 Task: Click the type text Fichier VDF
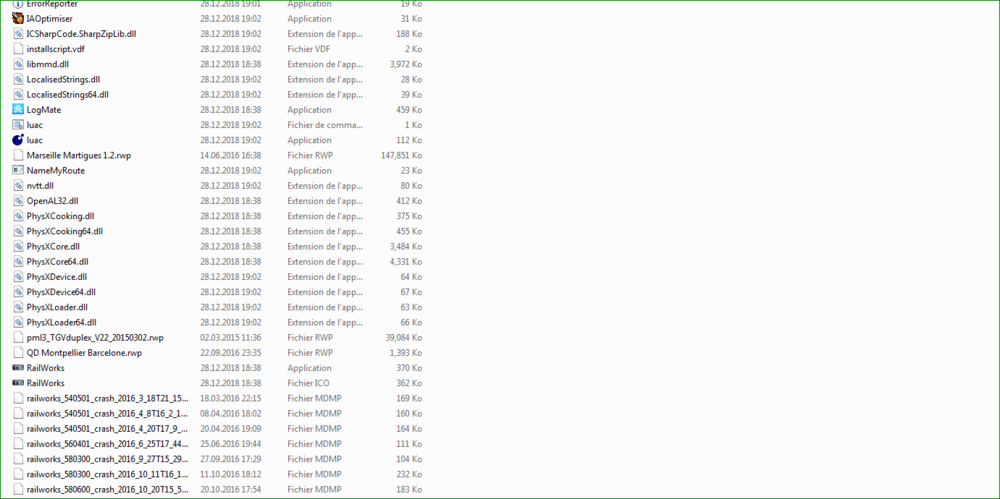309,49
